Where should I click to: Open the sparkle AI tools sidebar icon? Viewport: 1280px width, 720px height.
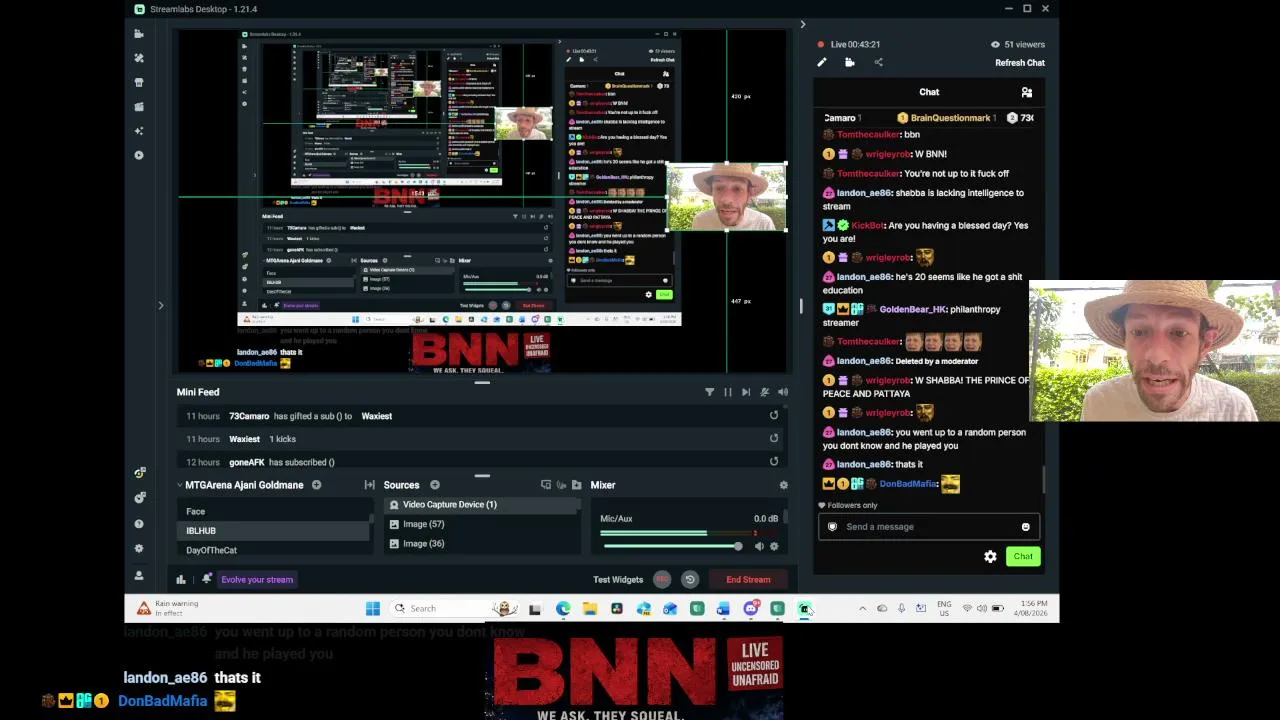(x=139, y=130)
